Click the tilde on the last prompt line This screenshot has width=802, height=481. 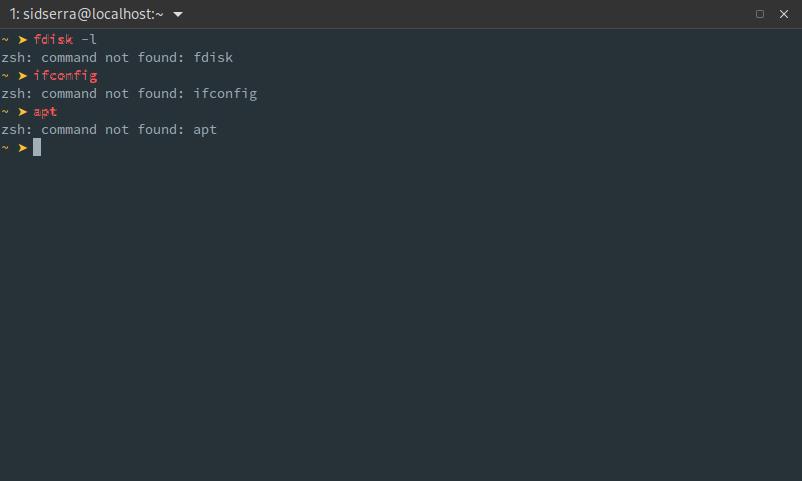(x=5, y=148)
